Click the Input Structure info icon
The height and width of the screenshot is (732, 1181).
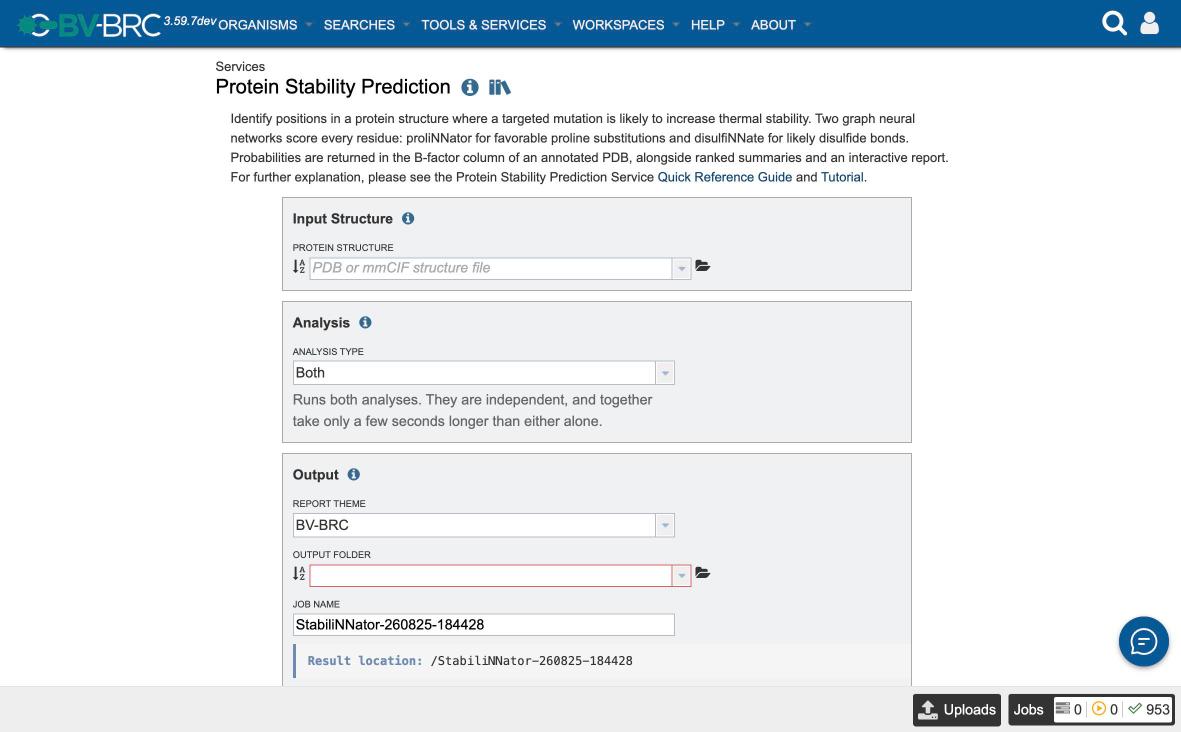pos(408,218)
